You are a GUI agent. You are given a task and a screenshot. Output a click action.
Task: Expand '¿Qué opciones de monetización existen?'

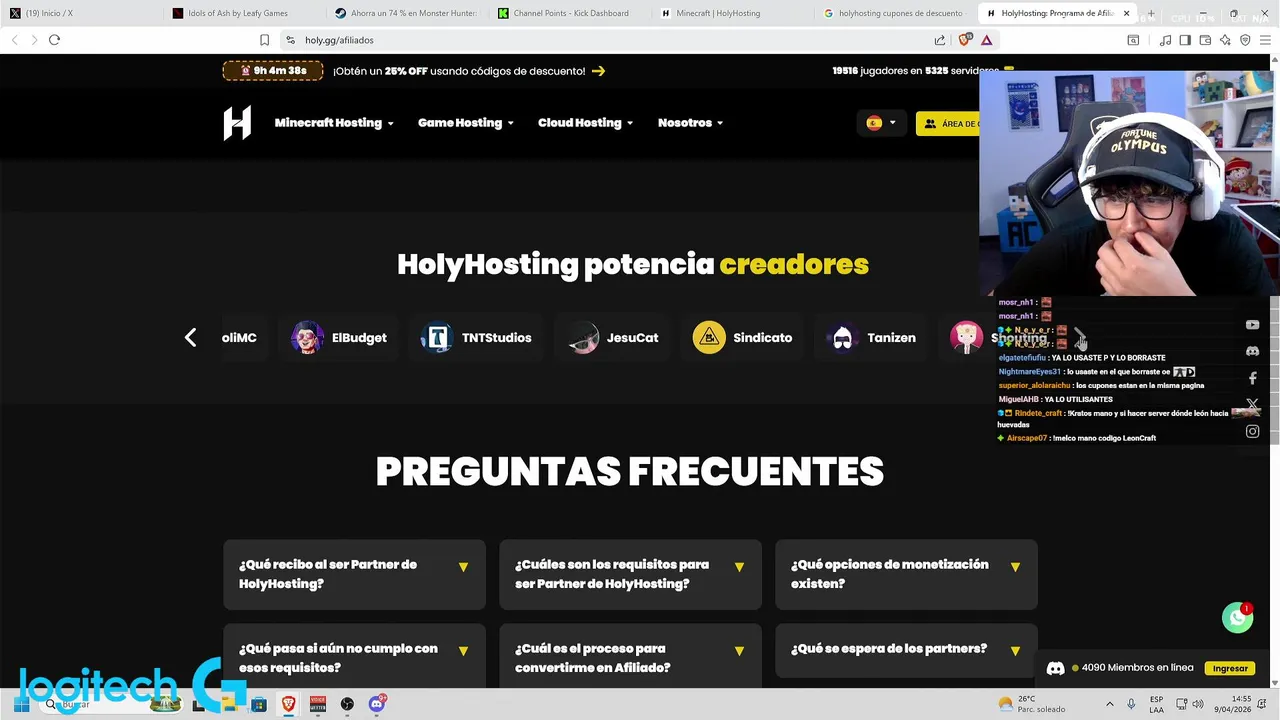(906, 574)
